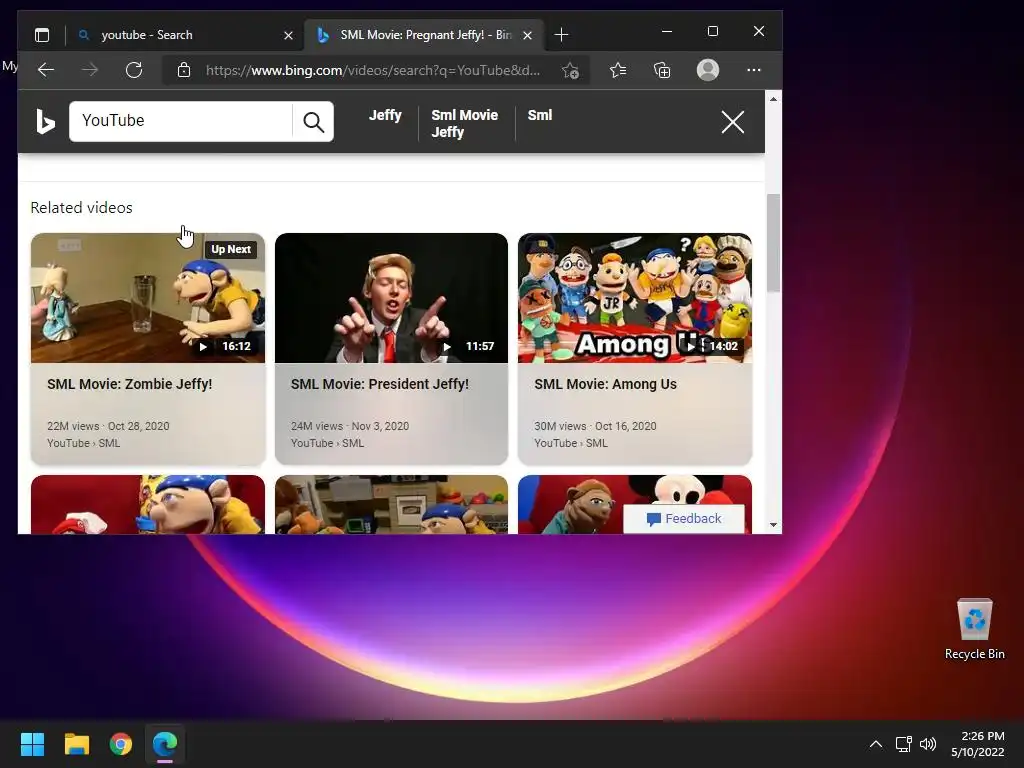Focus the YouTube search box
The width and height of the screenshot is (1024, 768).
coord(180,121)
